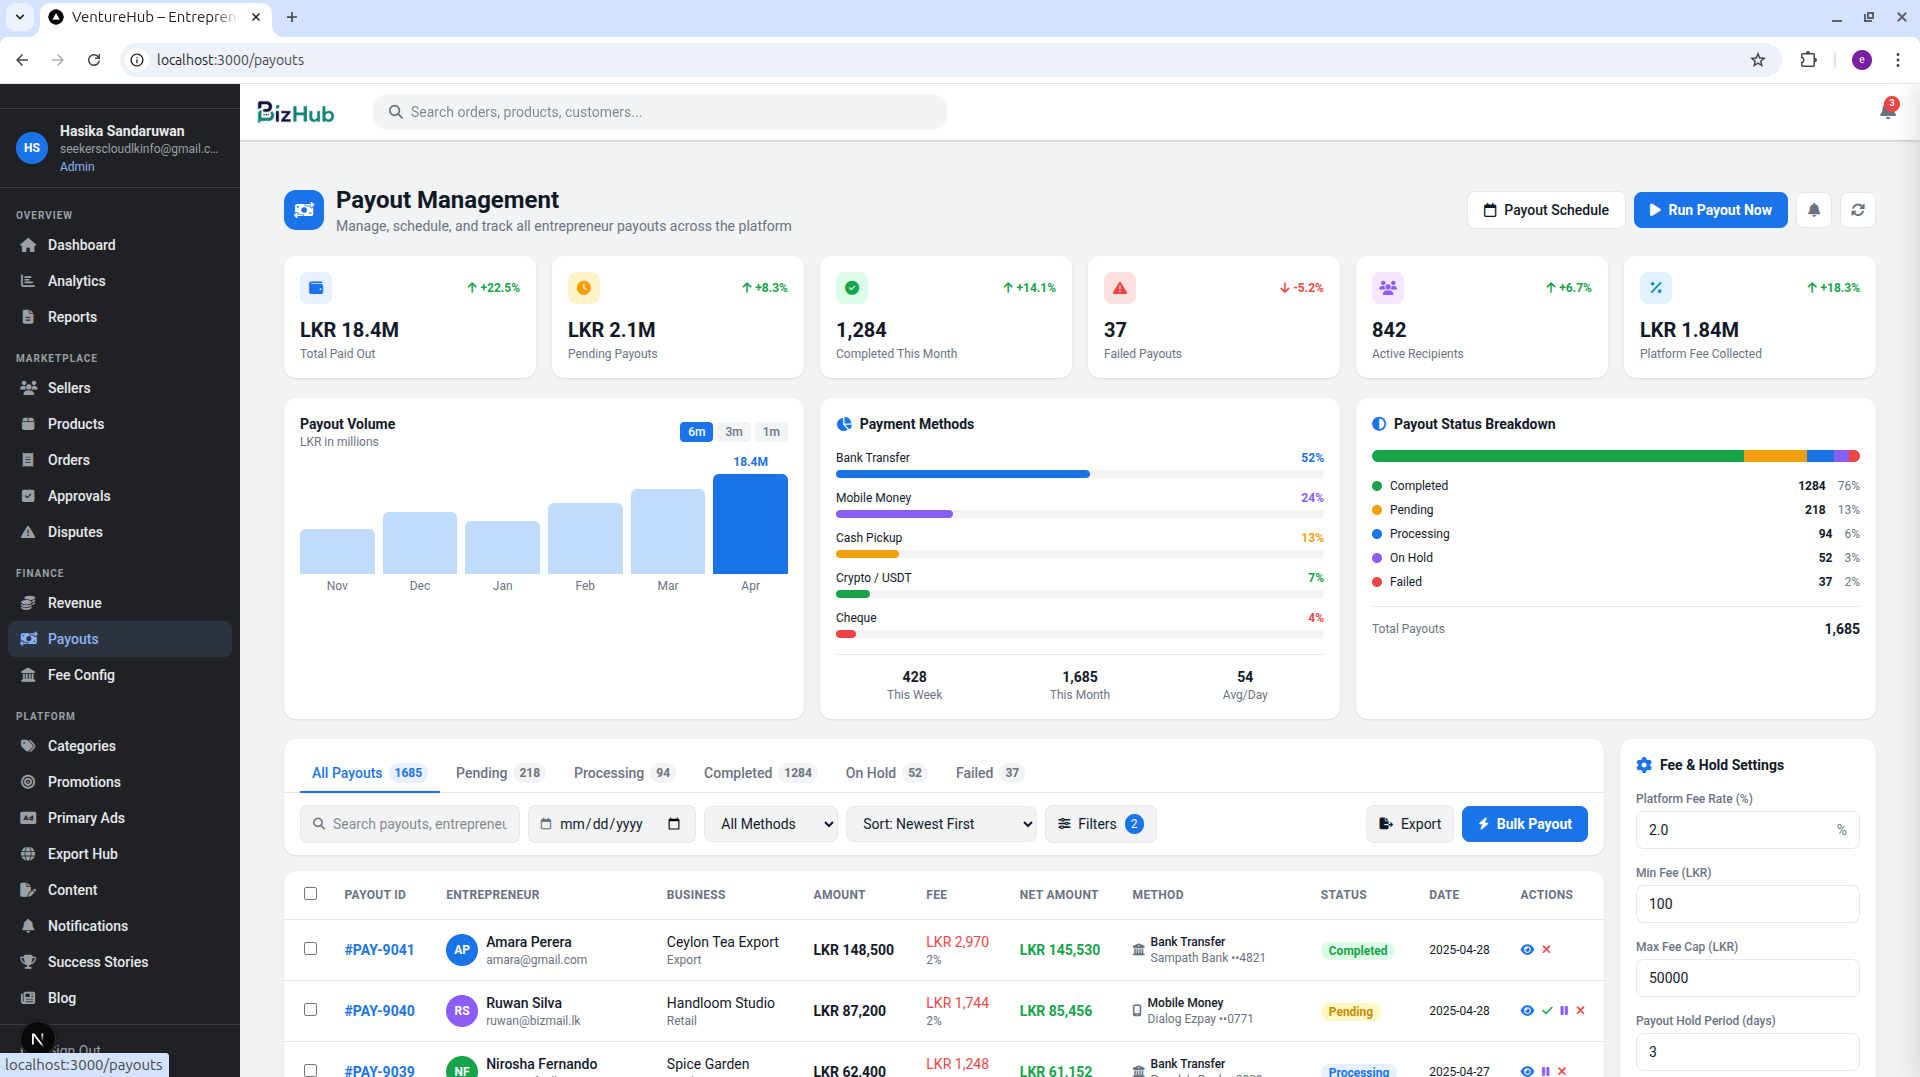Bookmark this page with the star icon

pos(1758,60)
